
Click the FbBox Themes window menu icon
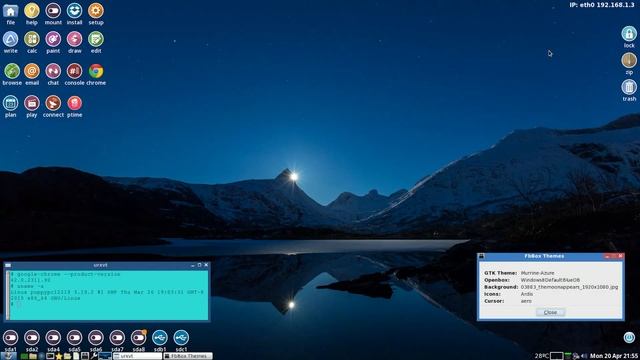482,256
